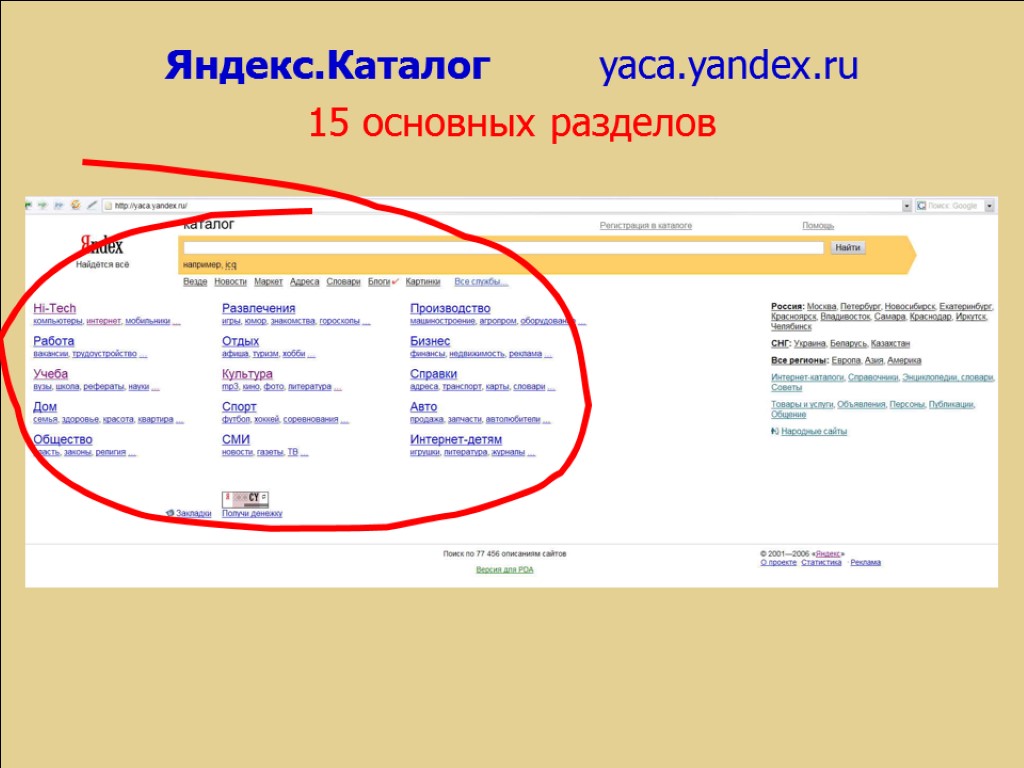Image resolution: width=1024 pixels, height=768 pixels.
Task: Open the СМИ catalog section
Action: [x=236, y=440]
